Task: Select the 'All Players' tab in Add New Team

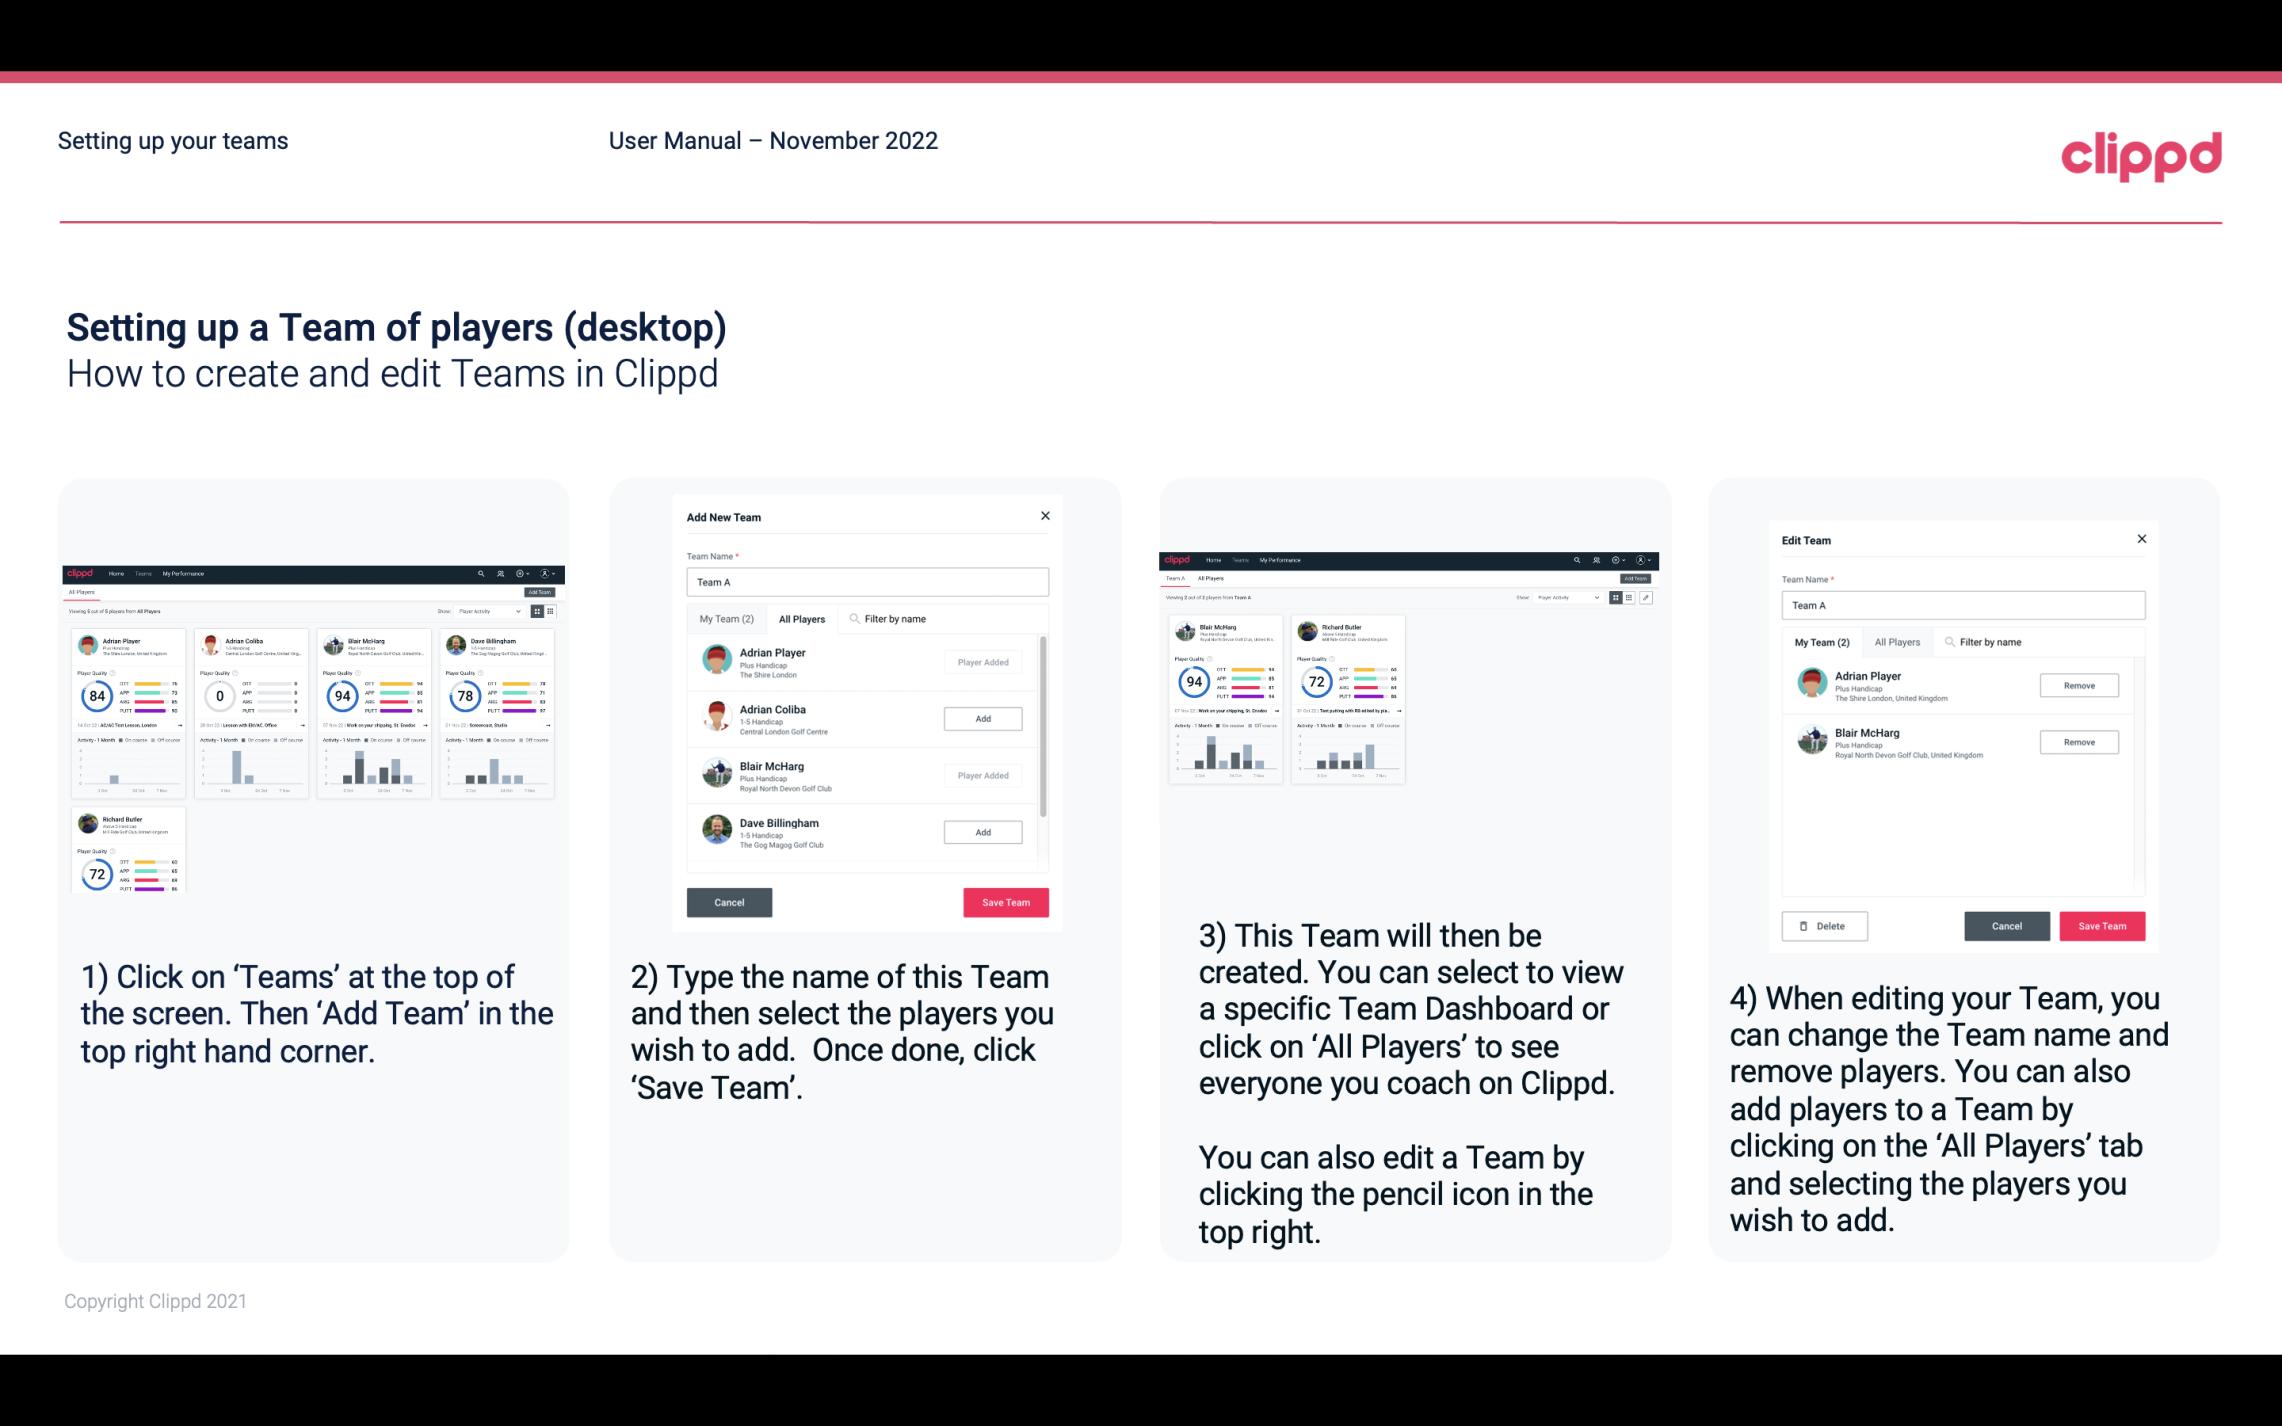Action: click(x=802, y=618)
